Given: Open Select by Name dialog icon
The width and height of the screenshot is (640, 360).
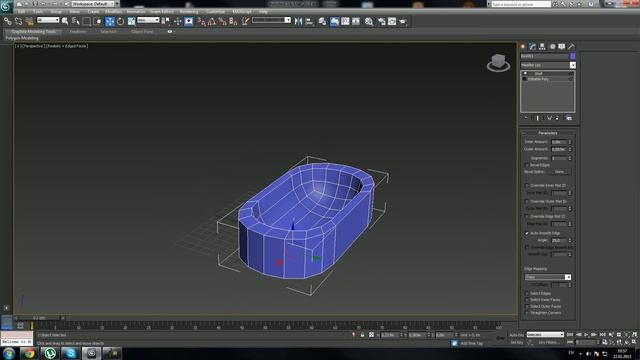Looking at the screenshot, I should [x=76, y=21].
